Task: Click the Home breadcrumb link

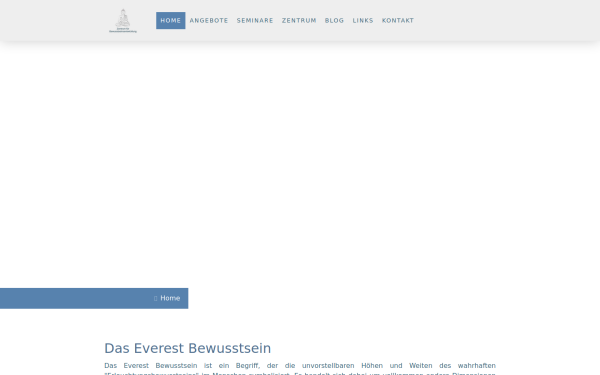Action: coord(170,298)
